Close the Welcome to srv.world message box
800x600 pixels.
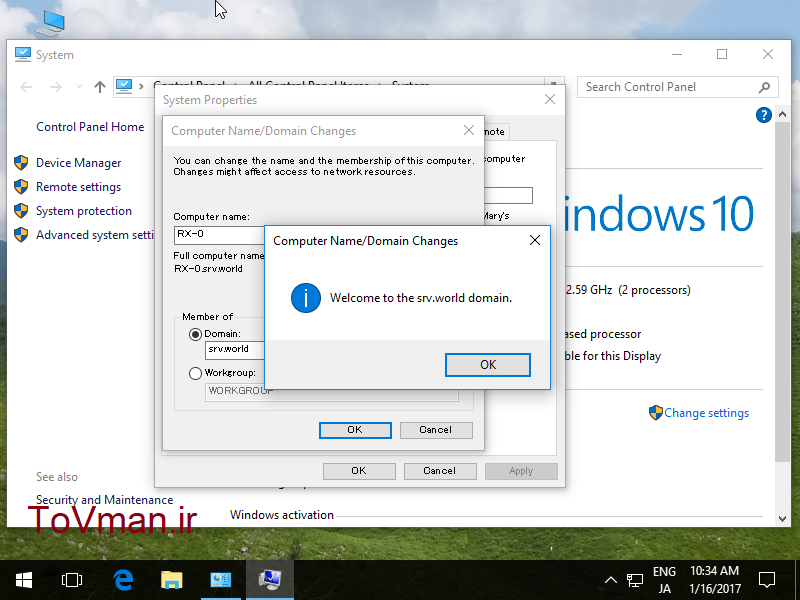pyautogui.click(x=535, y=240)
